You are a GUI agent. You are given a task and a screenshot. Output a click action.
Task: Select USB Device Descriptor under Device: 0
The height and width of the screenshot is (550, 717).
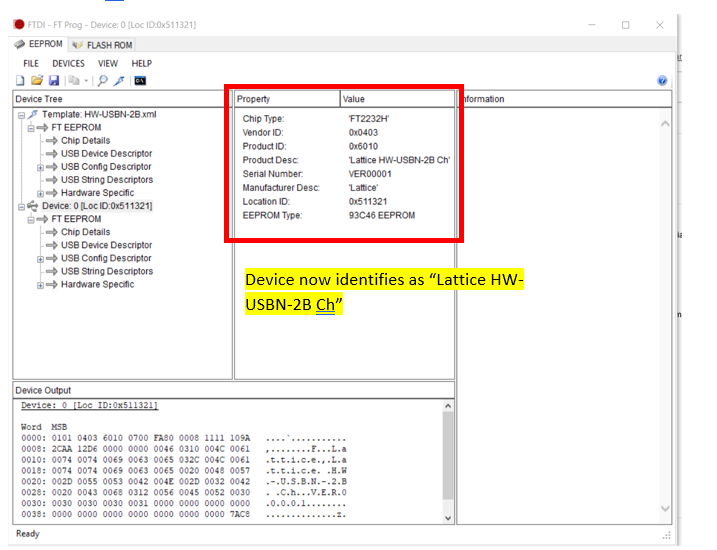click(107, 245)
